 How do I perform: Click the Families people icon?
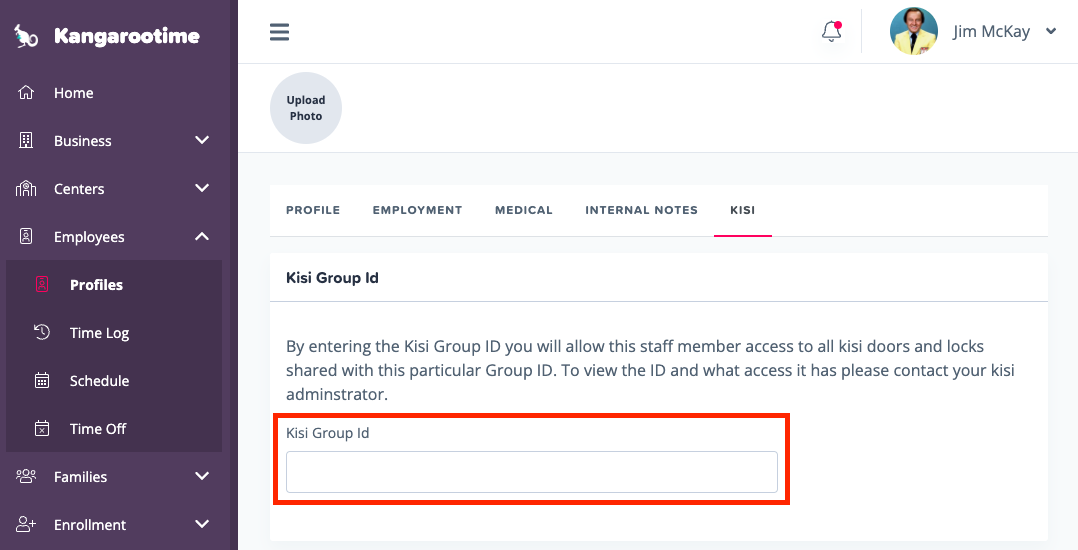(x=27, y=477)
